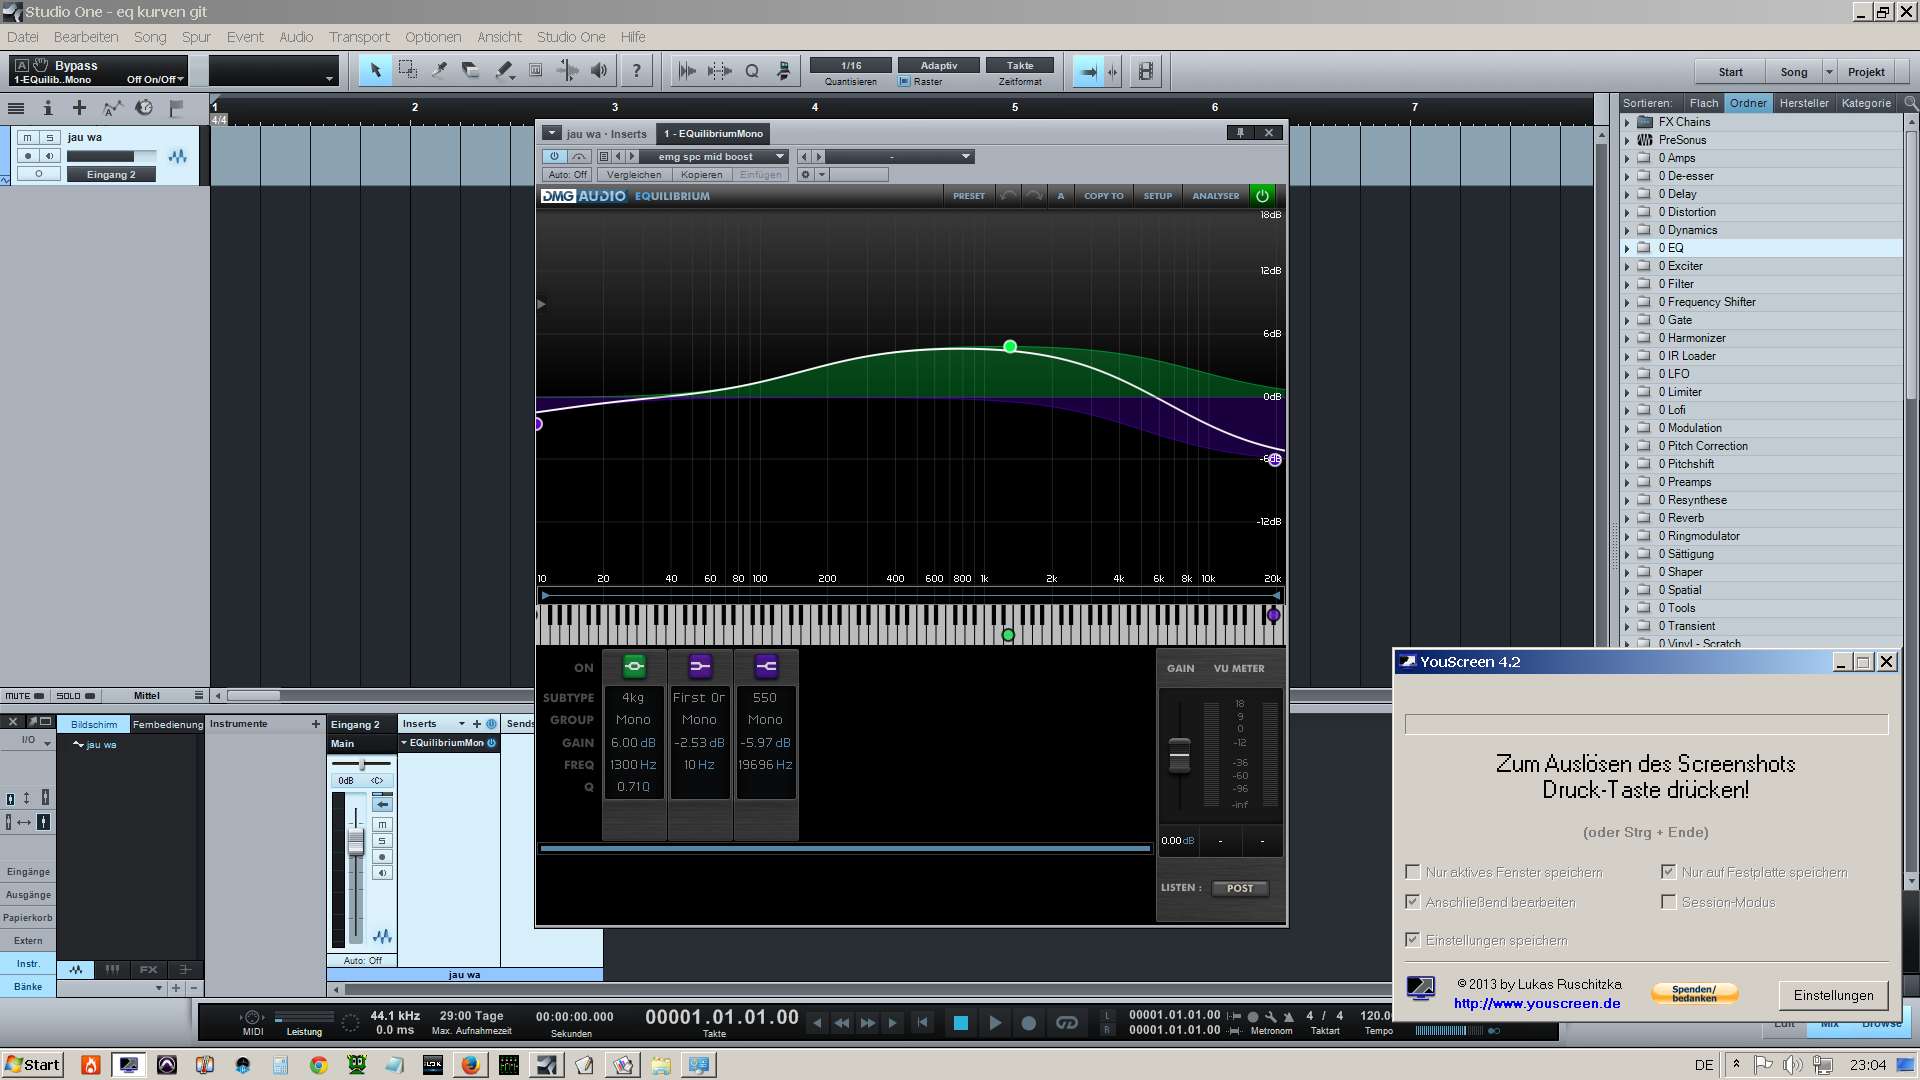Add a track with plus icon
This screenshot has width=1920, height=1080.
(x=79, y=108)
